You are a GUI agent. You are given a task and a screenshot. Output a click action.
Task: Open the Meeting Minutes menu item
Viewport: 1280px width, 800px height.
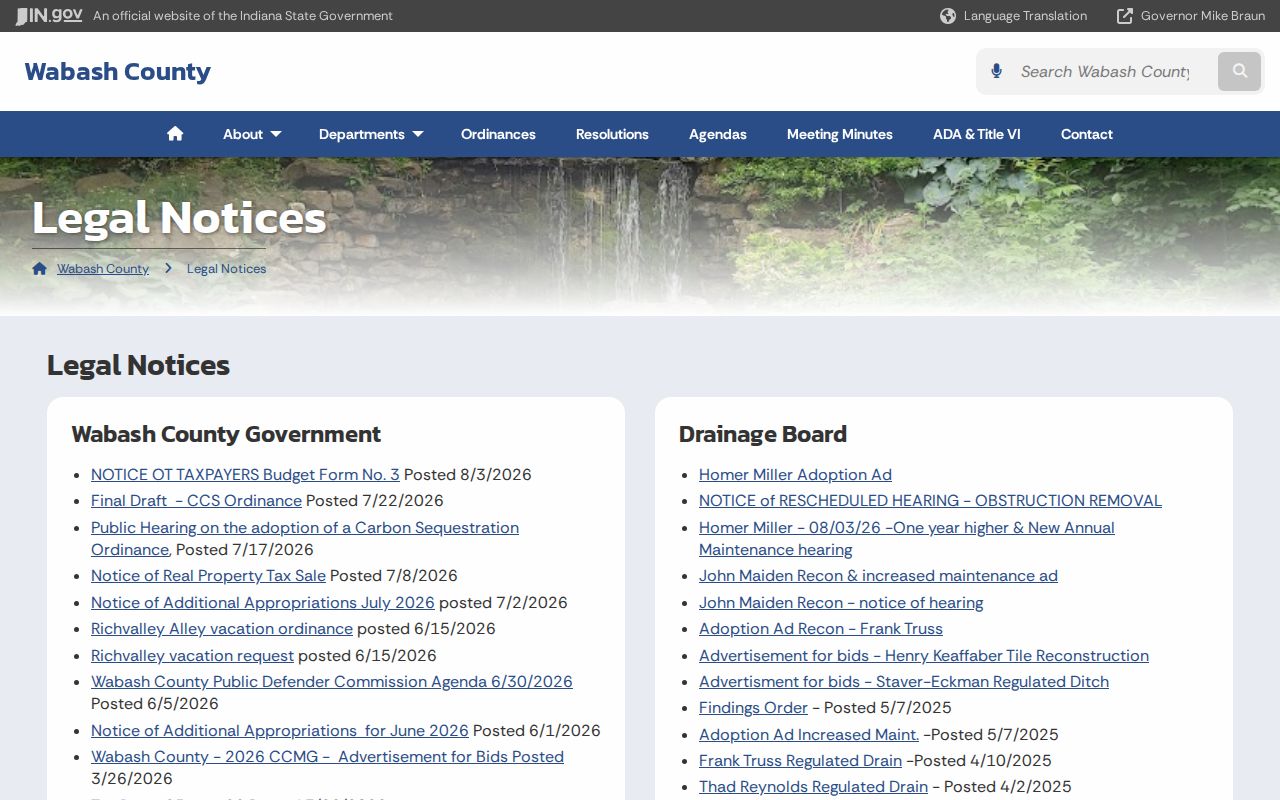coord(840,134)
